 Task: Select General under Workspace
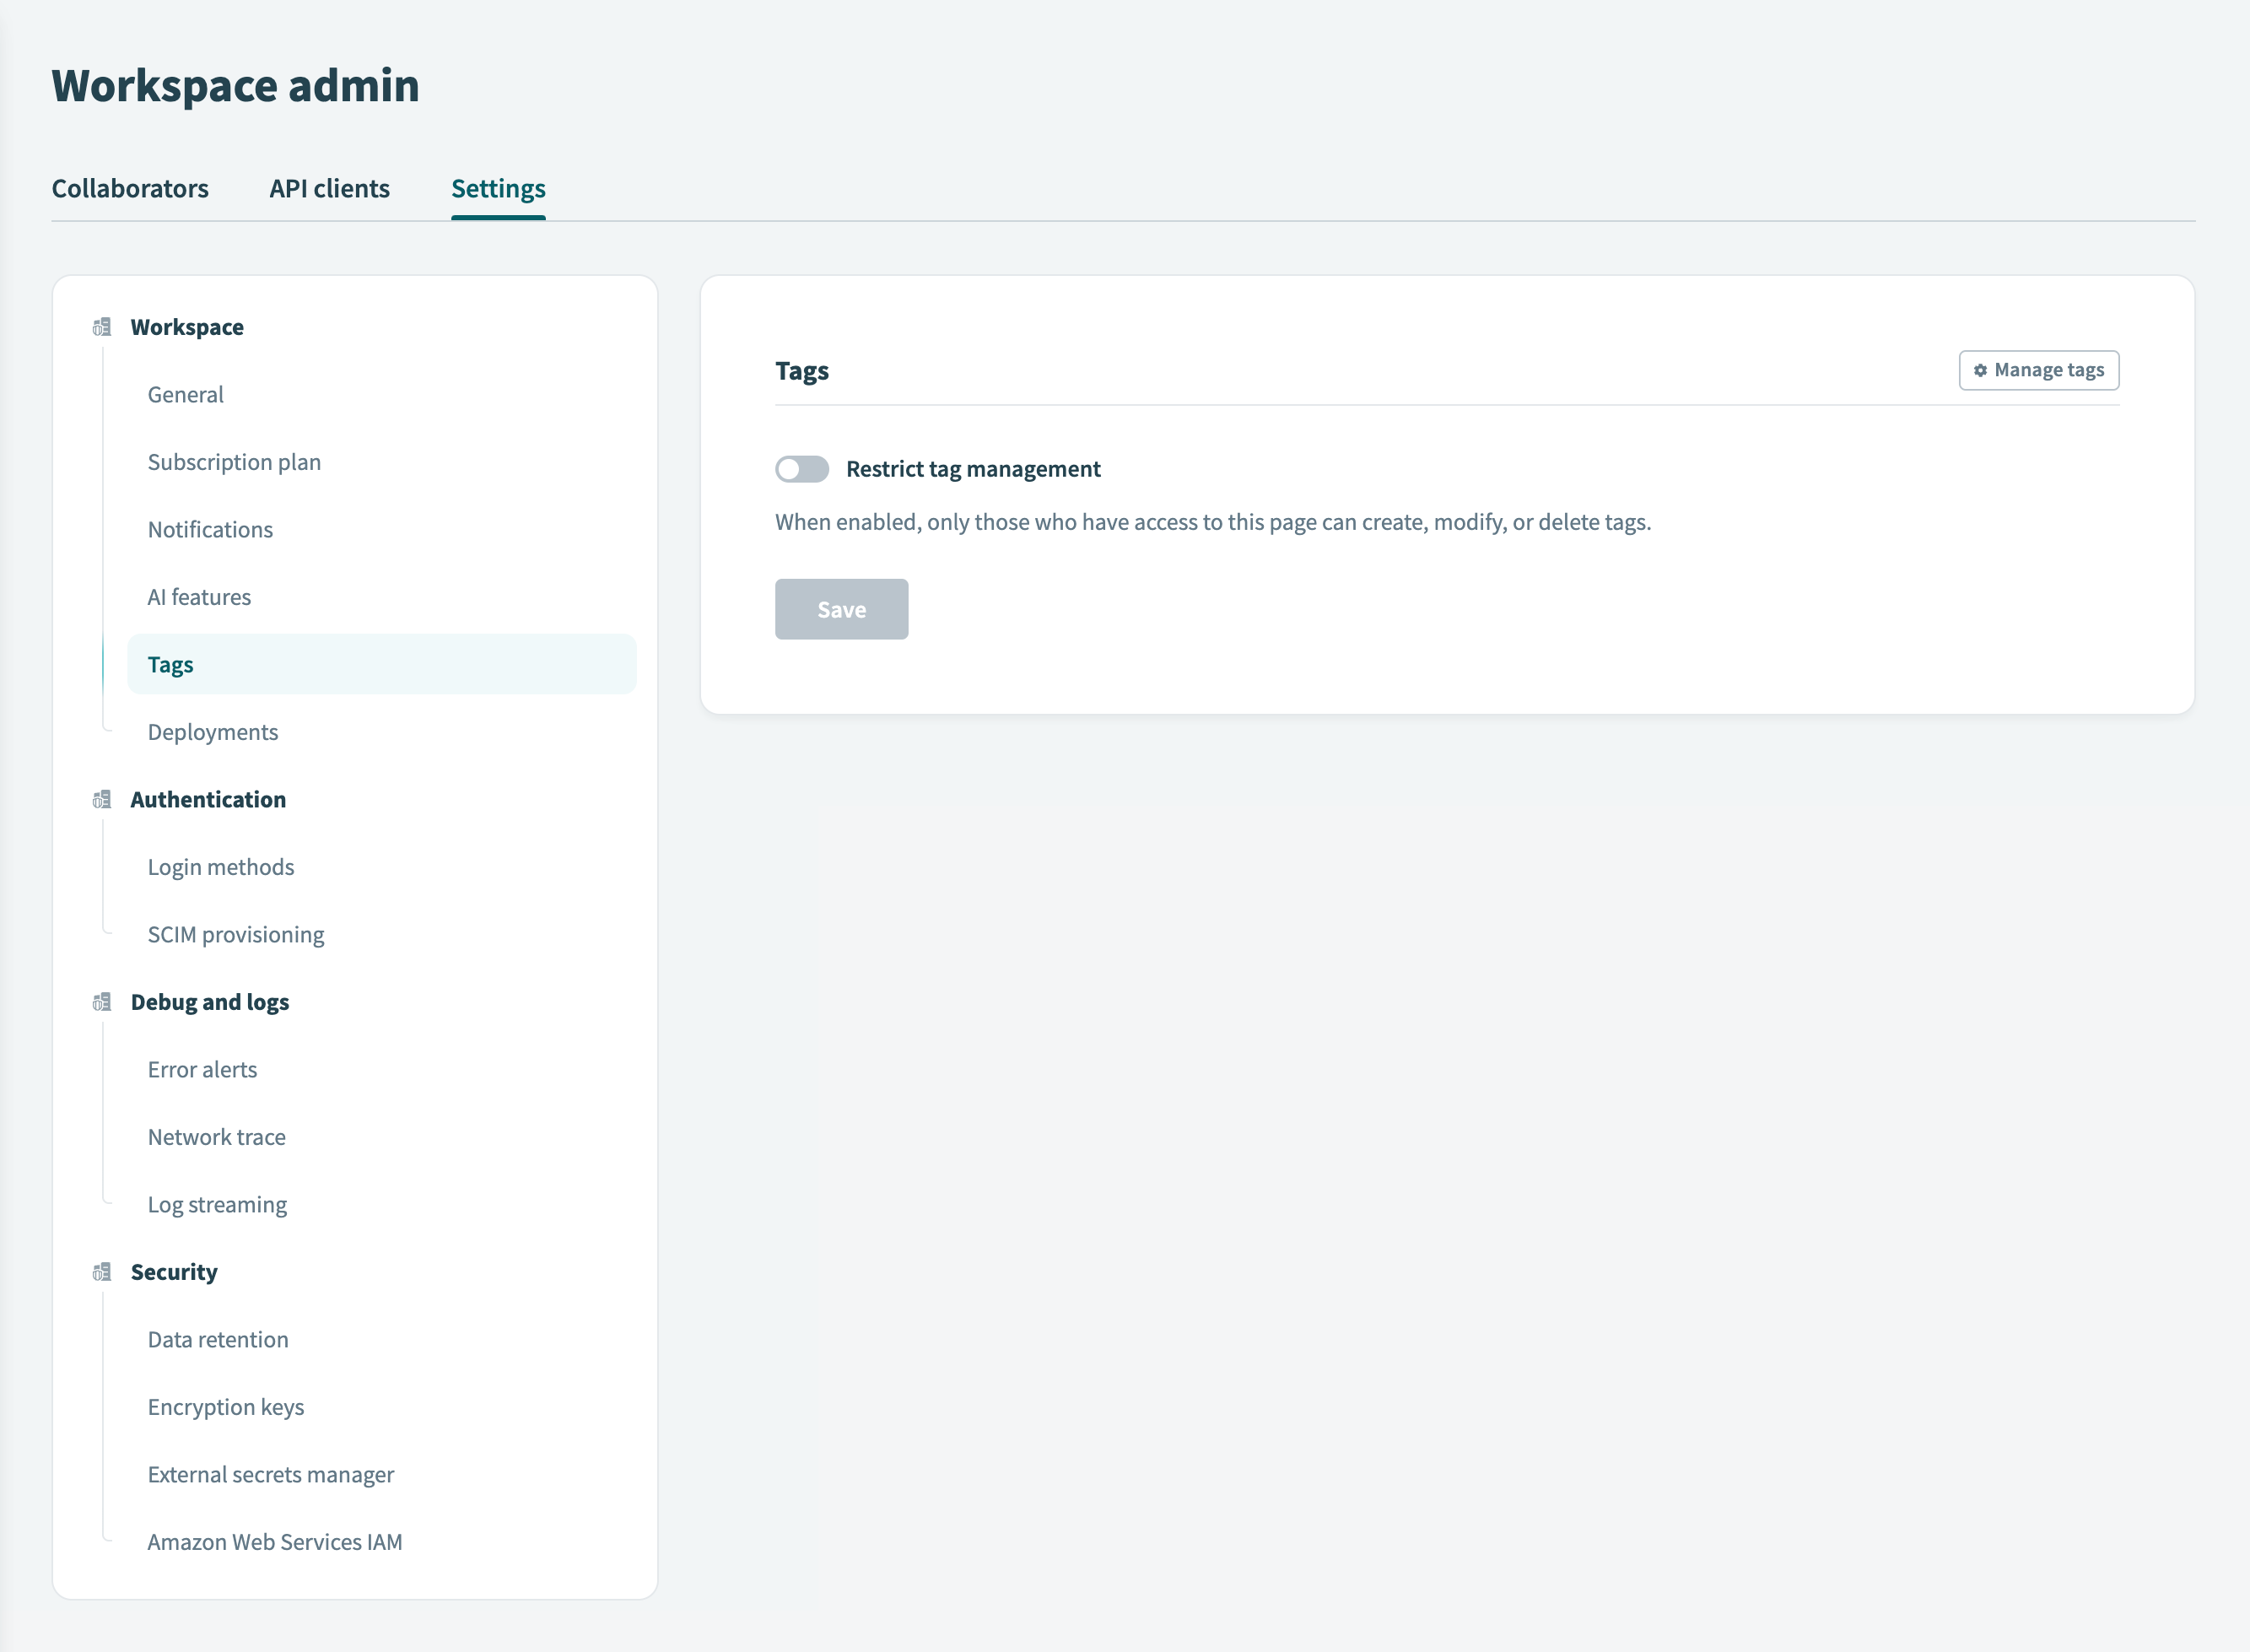pos(185,394)
